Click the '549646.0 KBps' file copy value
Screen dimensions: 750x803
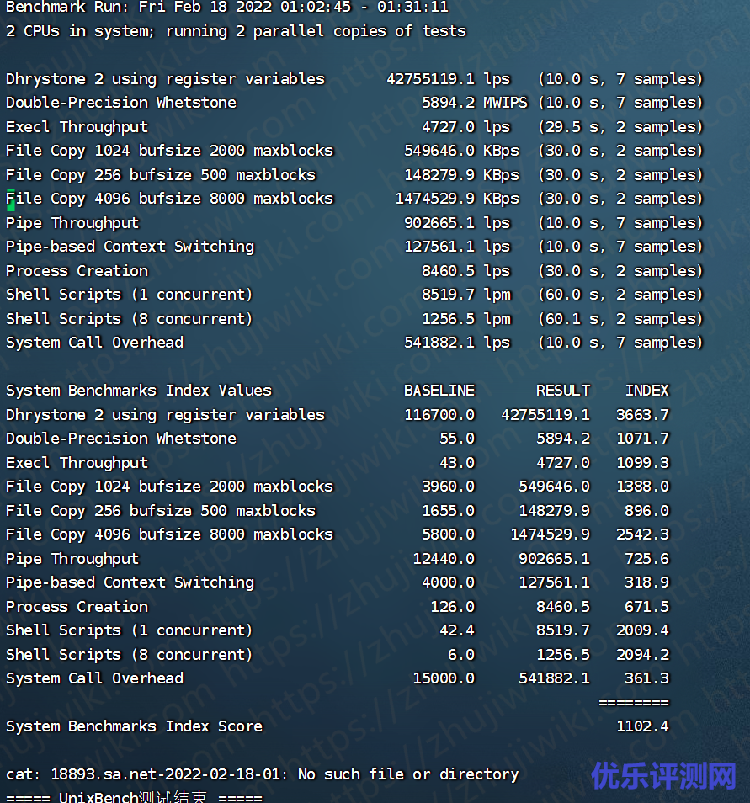[462, 151]
